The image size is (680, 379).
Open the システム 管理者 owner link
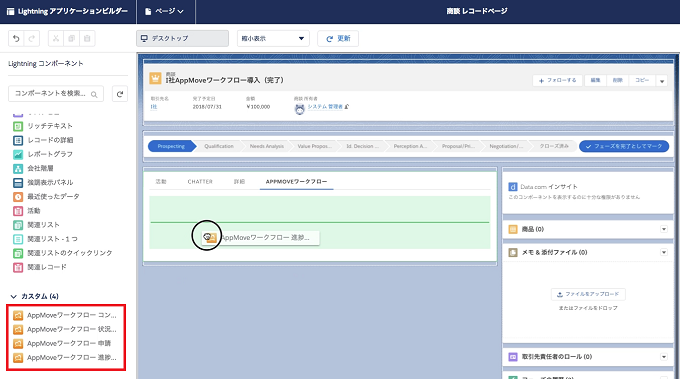(325, 107)
